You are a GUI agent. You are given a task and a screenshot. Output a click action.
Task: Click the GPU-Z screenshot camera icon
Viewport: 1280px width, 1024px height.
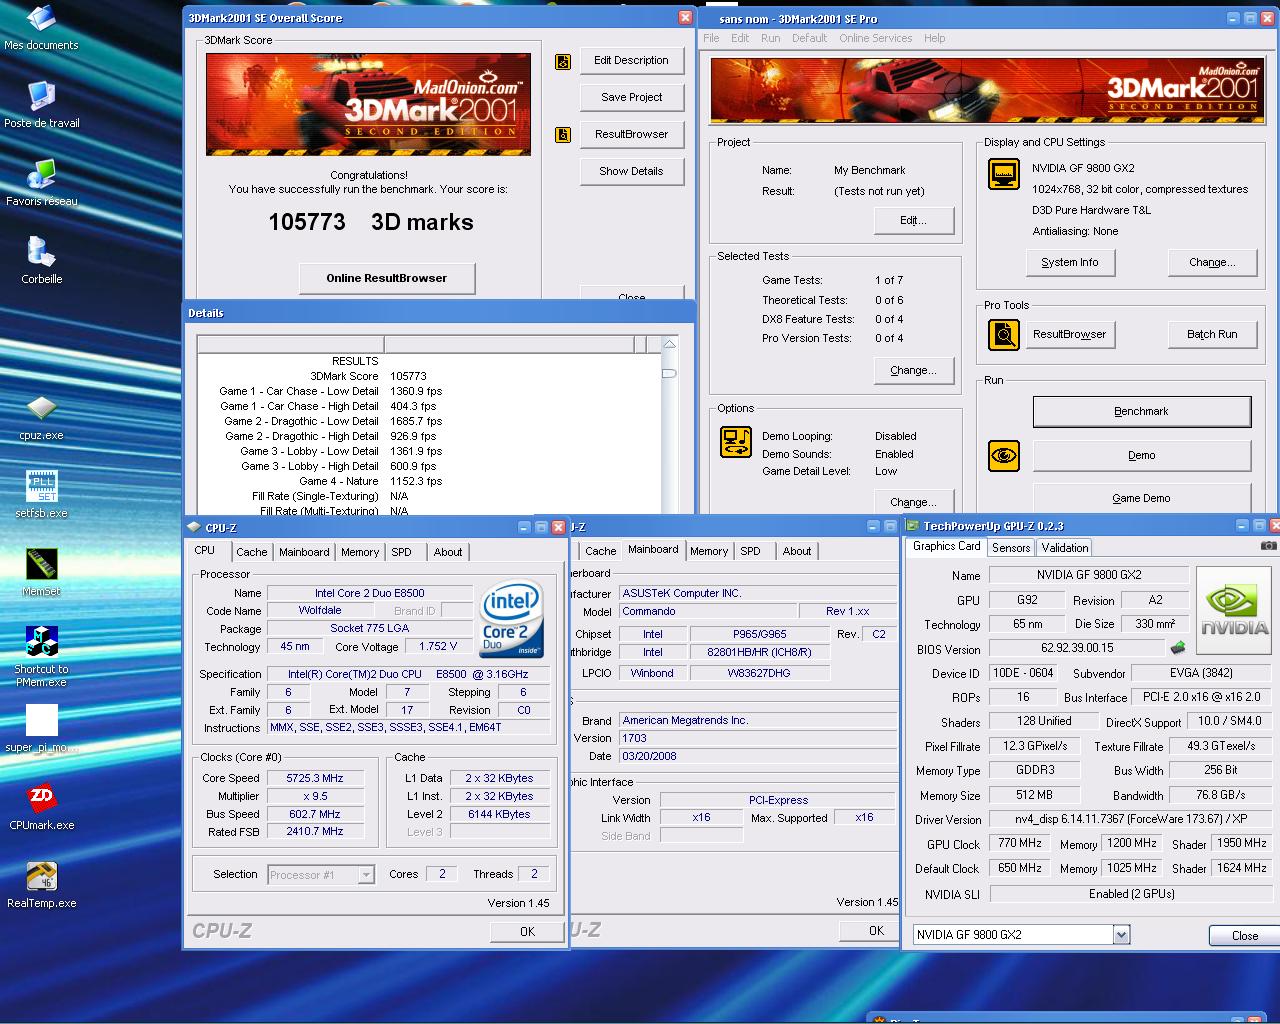tap(1268, 546)
